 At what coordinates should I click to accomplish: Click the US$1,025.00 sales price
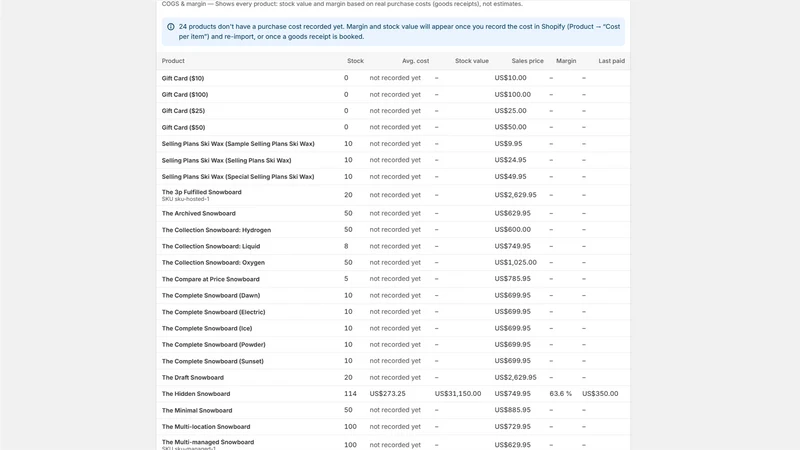tap(515, 262)
